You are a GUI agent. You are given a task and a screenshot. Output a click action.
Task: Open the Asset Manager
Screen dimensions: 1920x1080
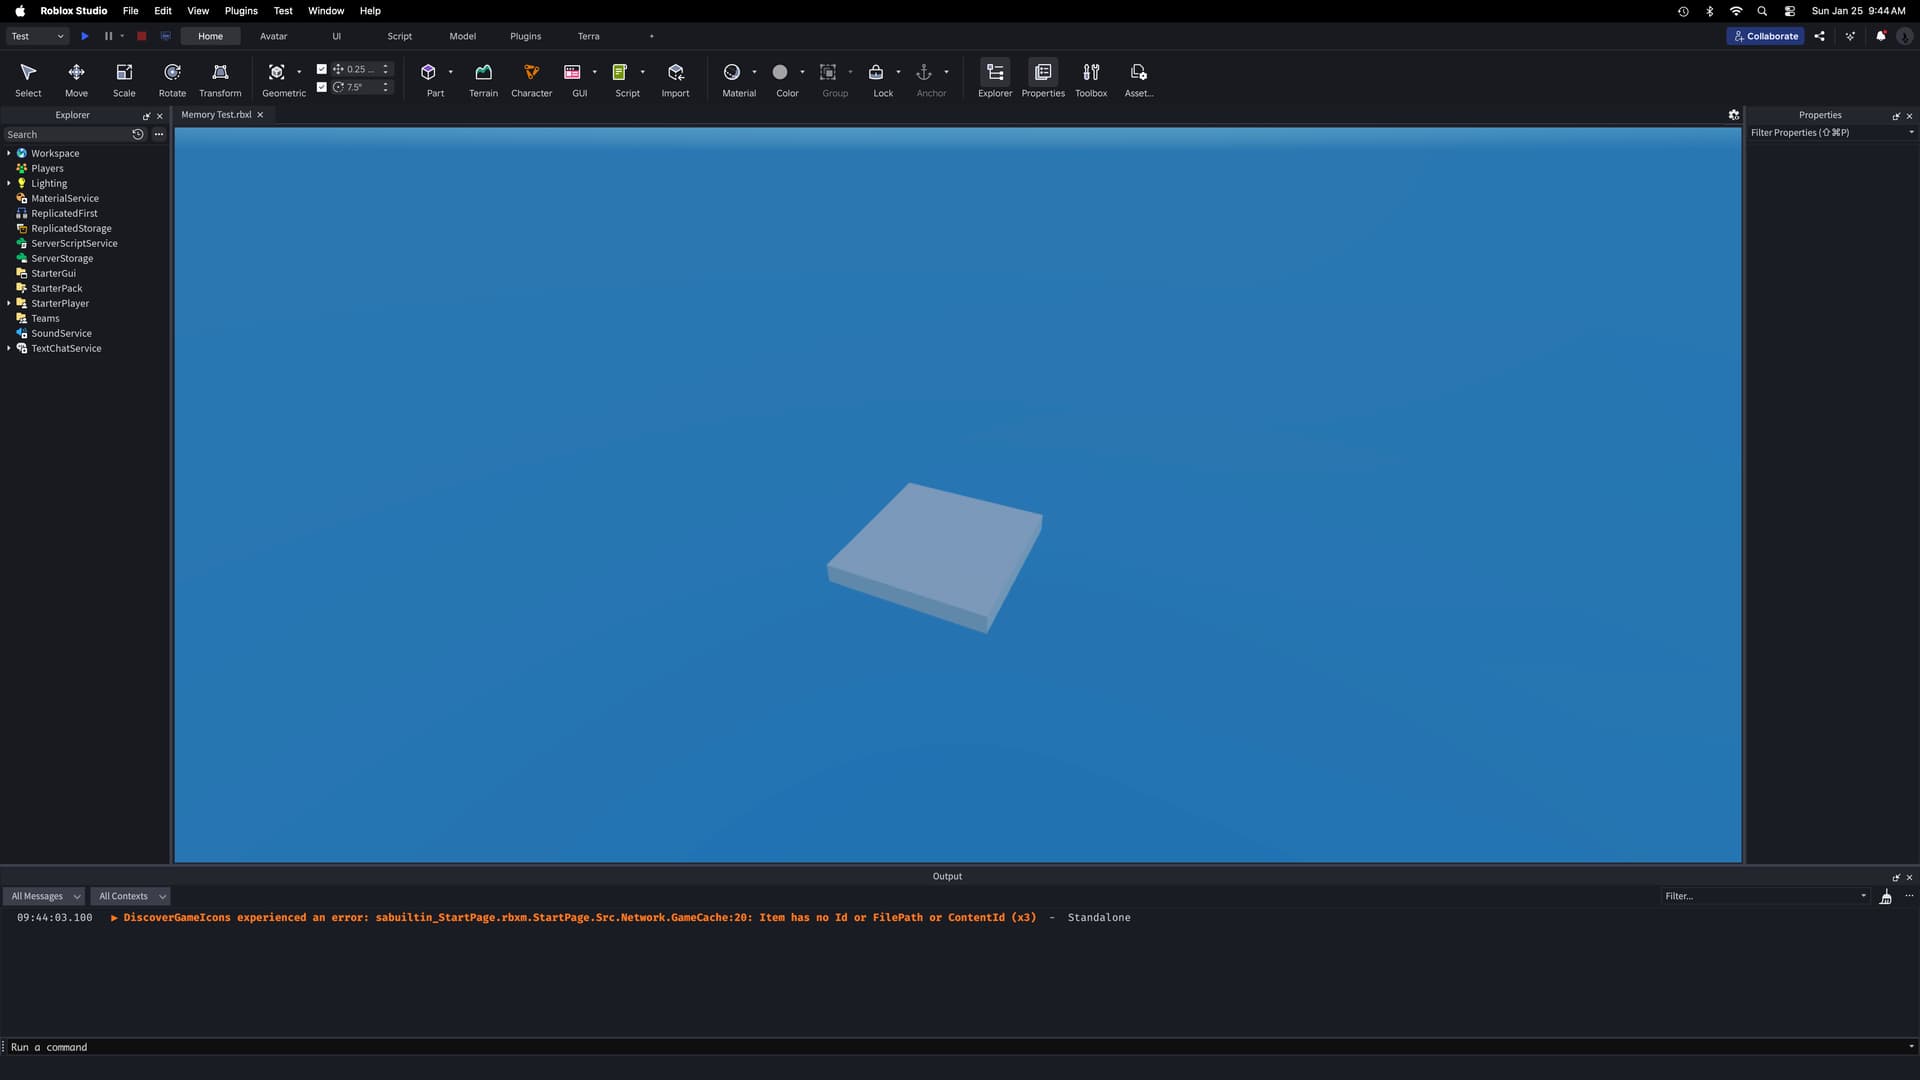(x=1139, y=79)
